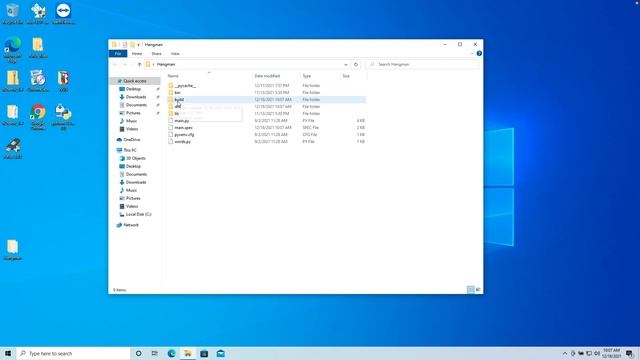Select the bin folder
The image size is (640, 360).
(x=177, y=93)
